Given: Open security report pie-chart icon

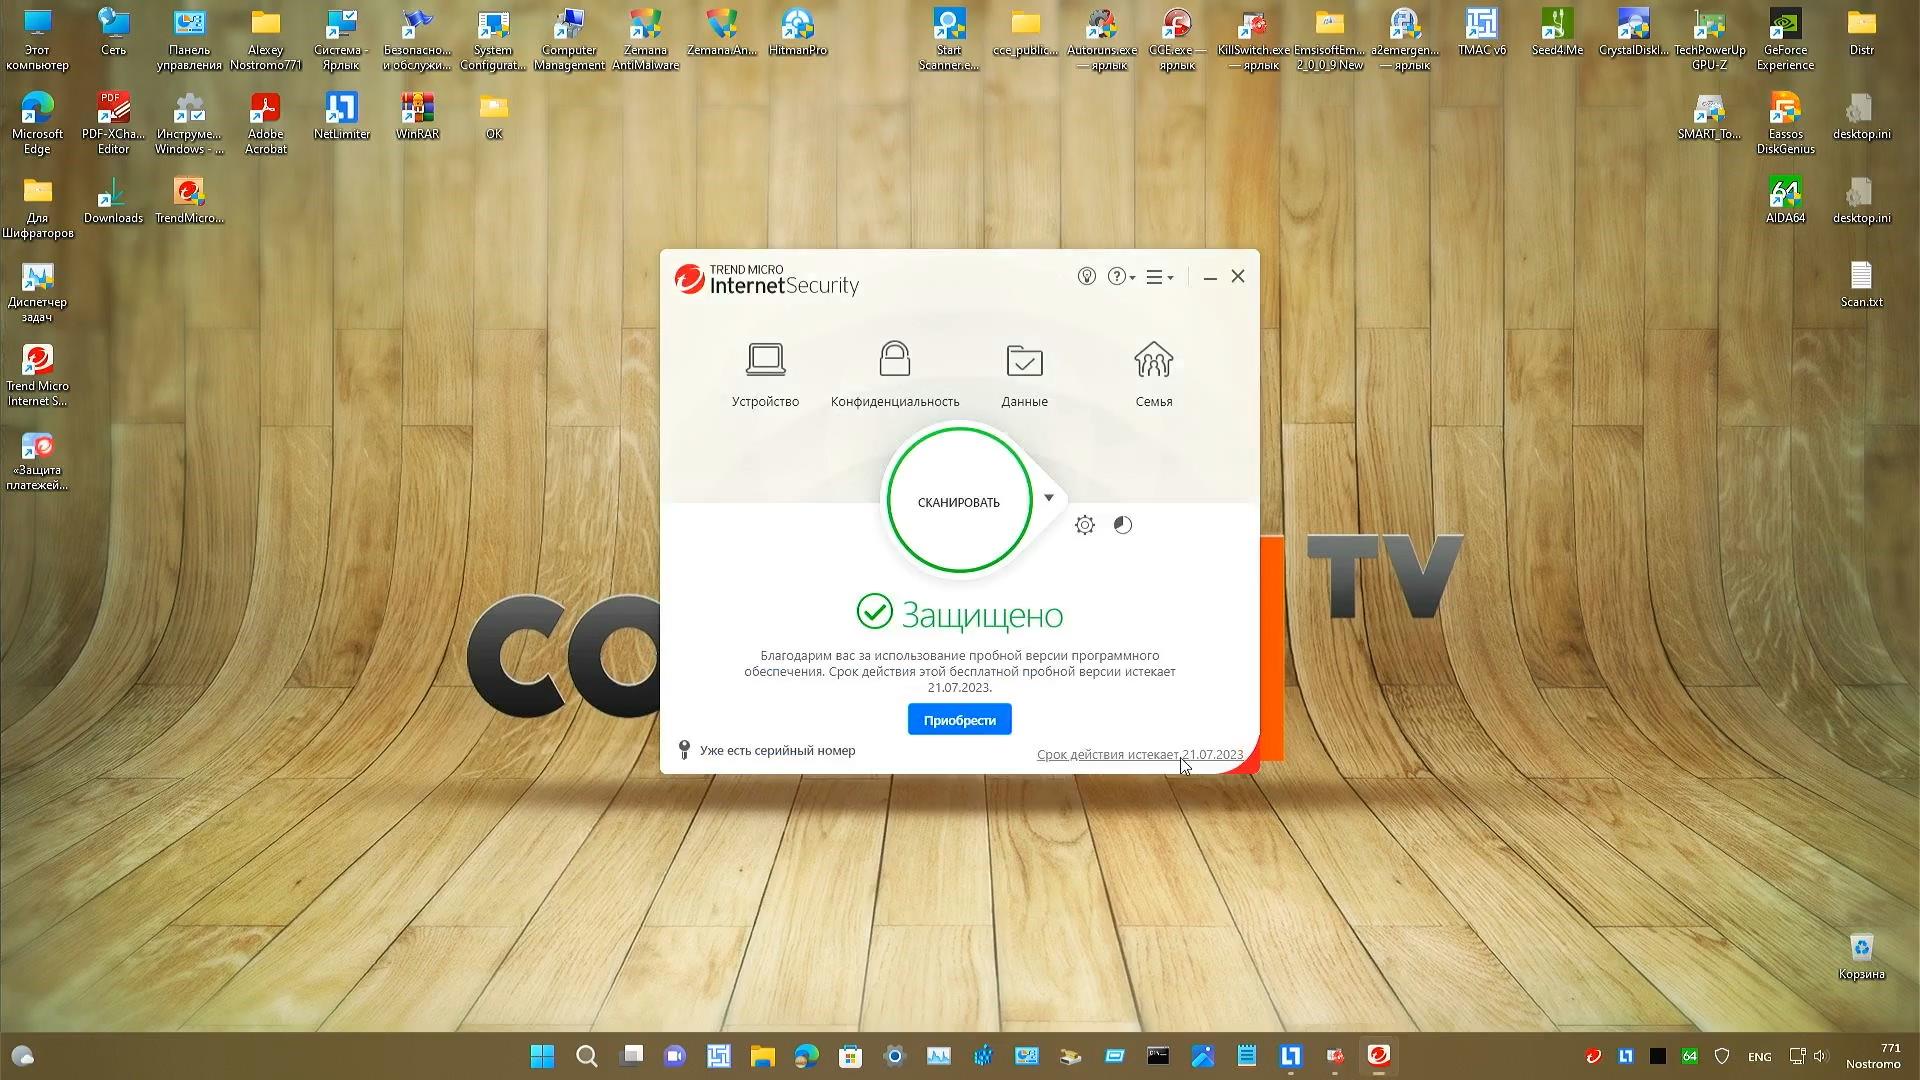Looking at the screenshot, I should [x=1123, y=525].
